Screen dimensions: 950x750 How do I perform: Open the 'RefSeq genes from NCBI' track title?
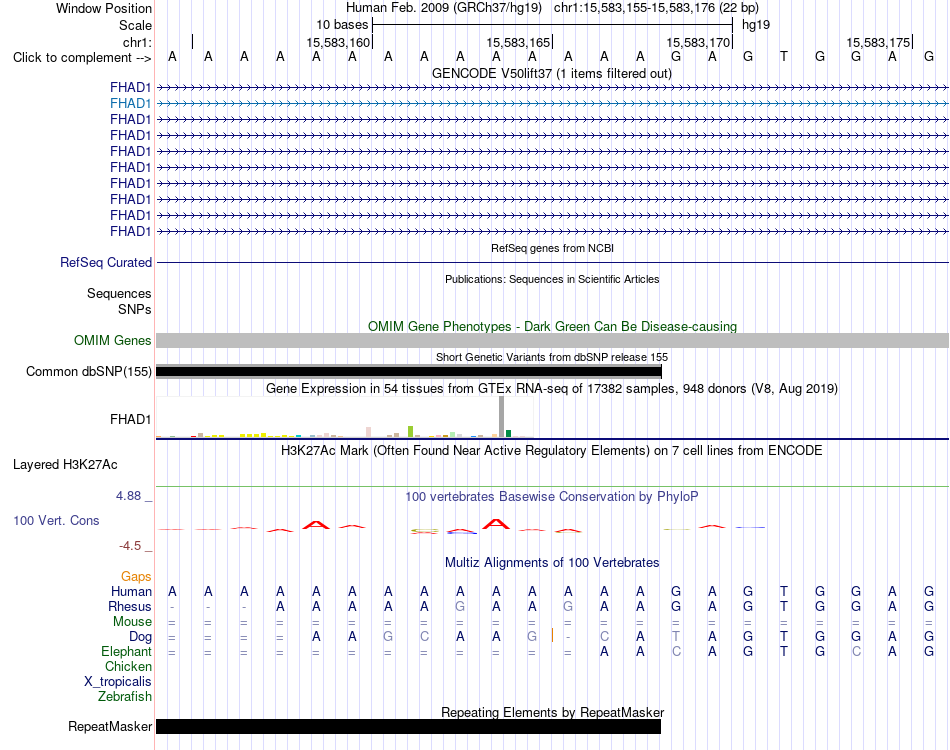point(552,248)
